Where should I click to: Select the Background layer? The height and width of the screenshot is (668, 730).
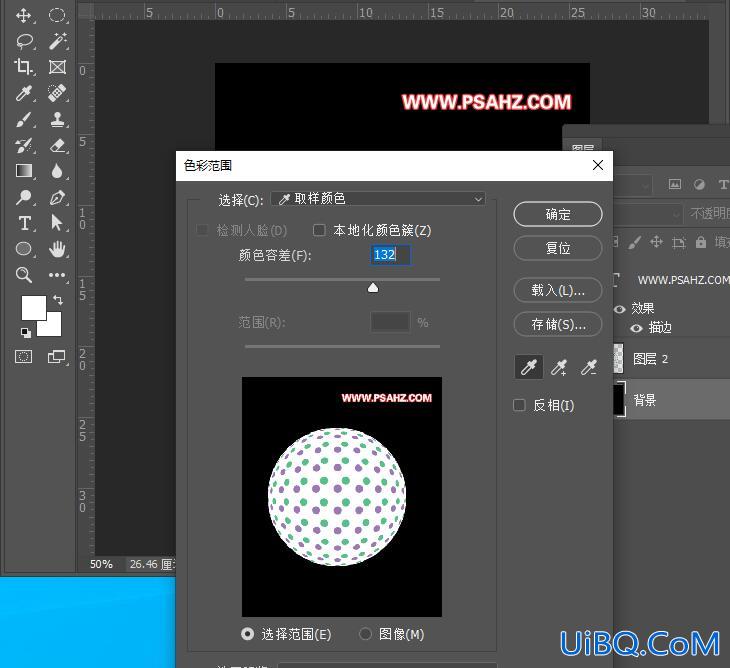[x=670, y=399]
